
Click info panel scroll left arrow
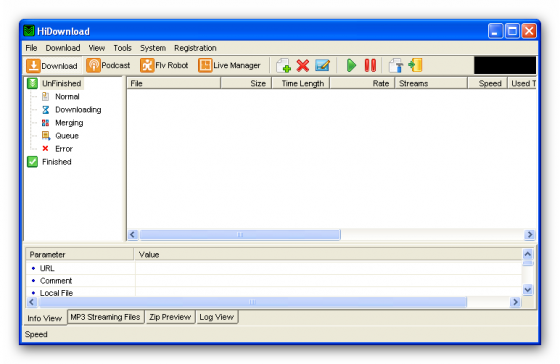click(32, 302)
